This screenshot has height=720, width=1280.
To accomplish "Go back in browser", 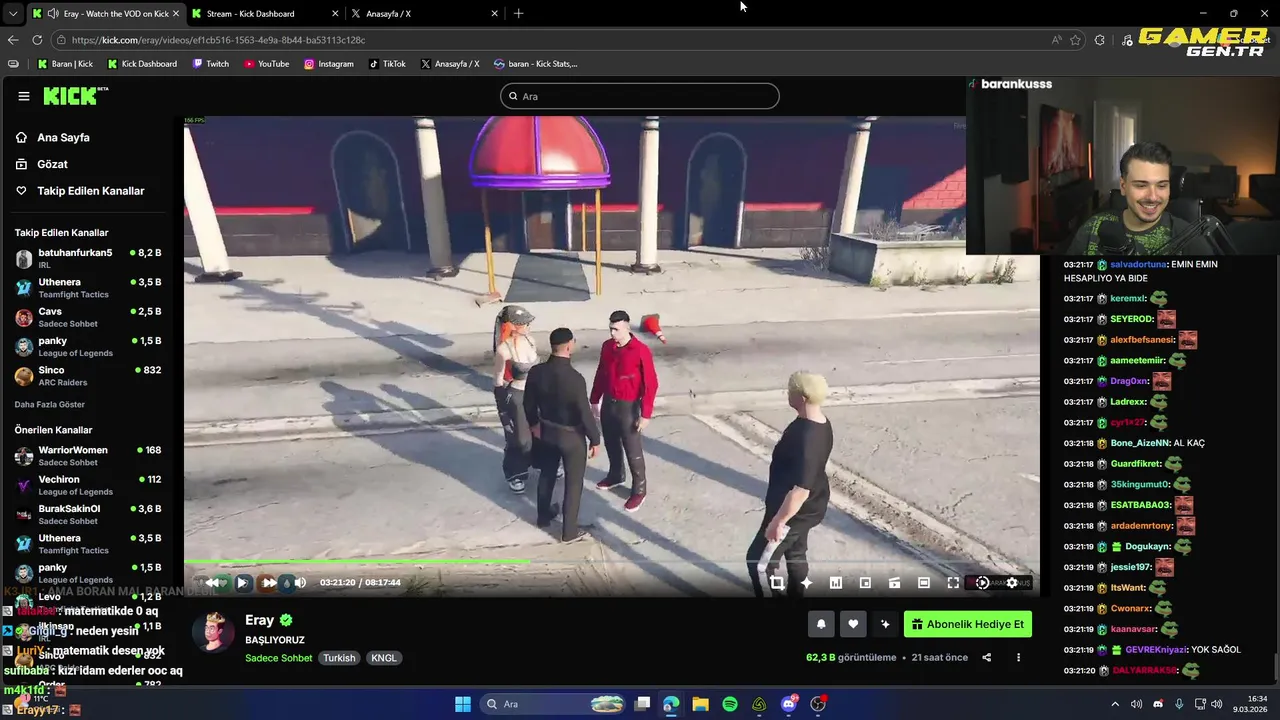I will tap(13, 40).
